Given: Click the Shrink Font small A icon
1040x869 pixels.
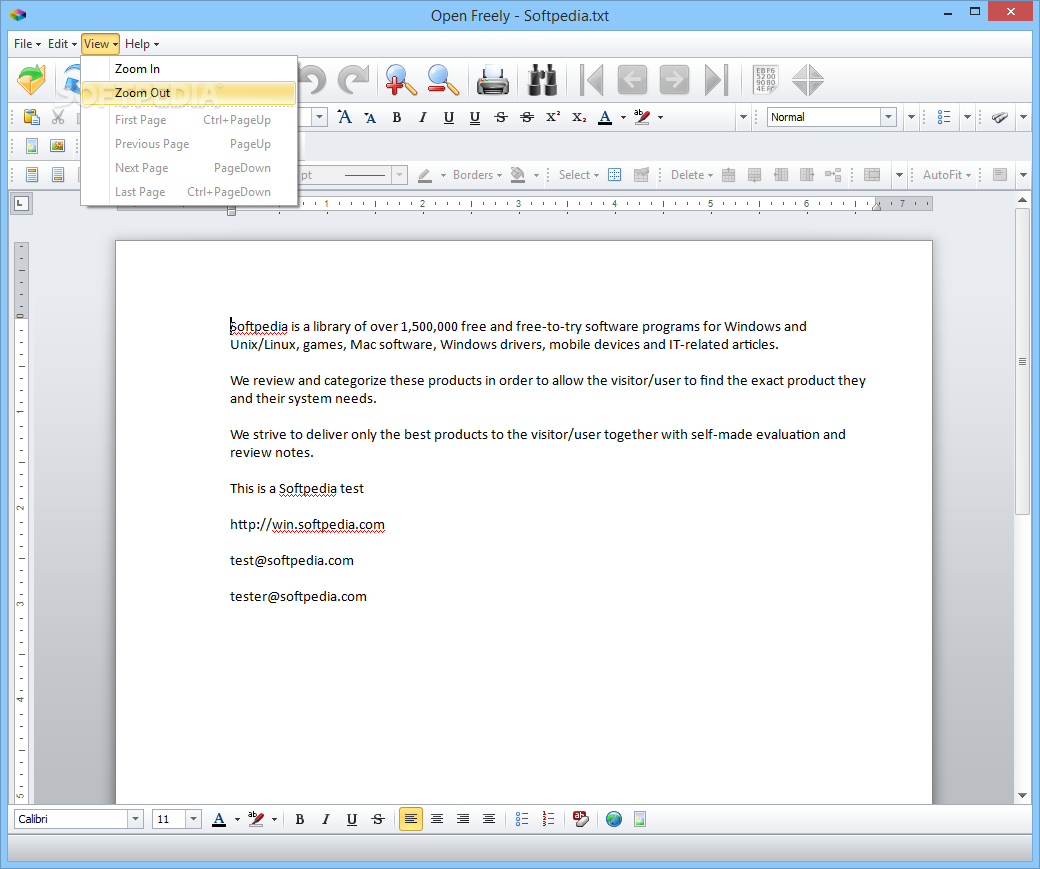Looking at the screenshot, I should pos(370,117).
